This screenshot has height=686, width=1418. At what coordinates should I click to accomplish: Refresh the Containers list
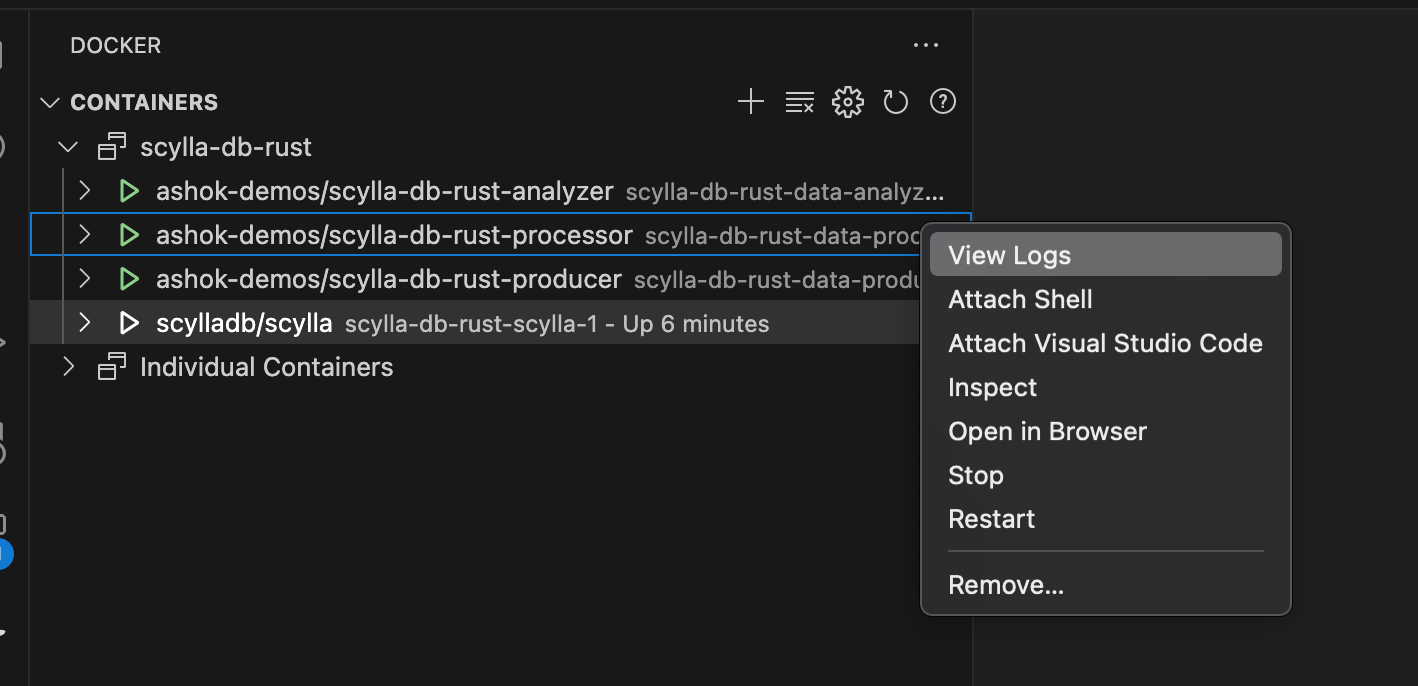pos(895,102)
